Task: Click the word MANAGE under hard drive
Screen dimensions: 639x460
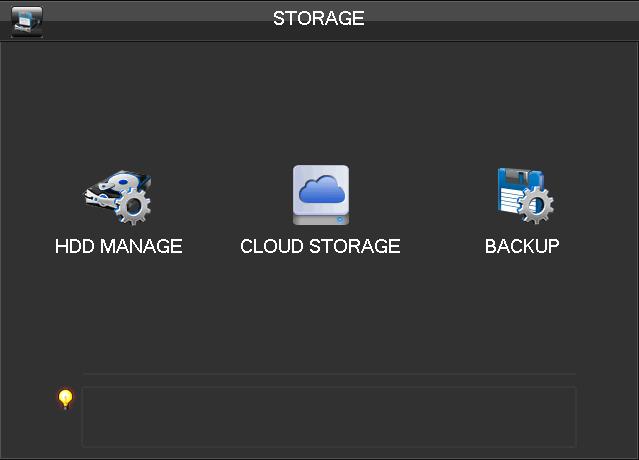Action: [x=141, y=246]
